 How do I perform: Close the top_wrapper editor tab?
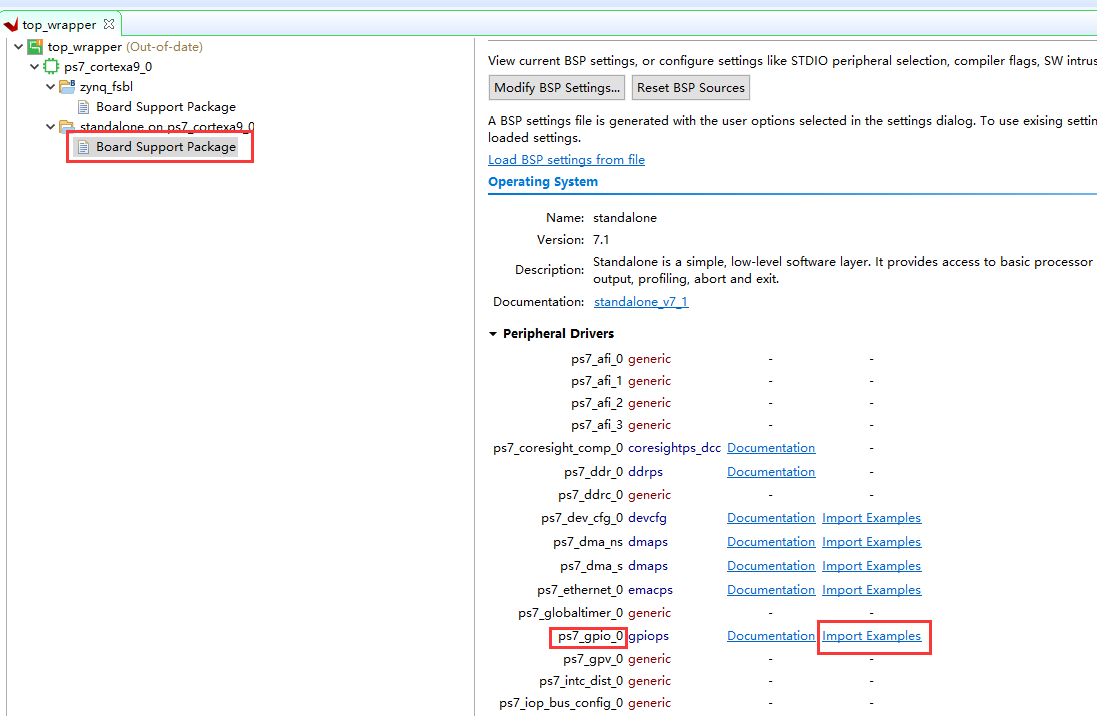point(108,24)
